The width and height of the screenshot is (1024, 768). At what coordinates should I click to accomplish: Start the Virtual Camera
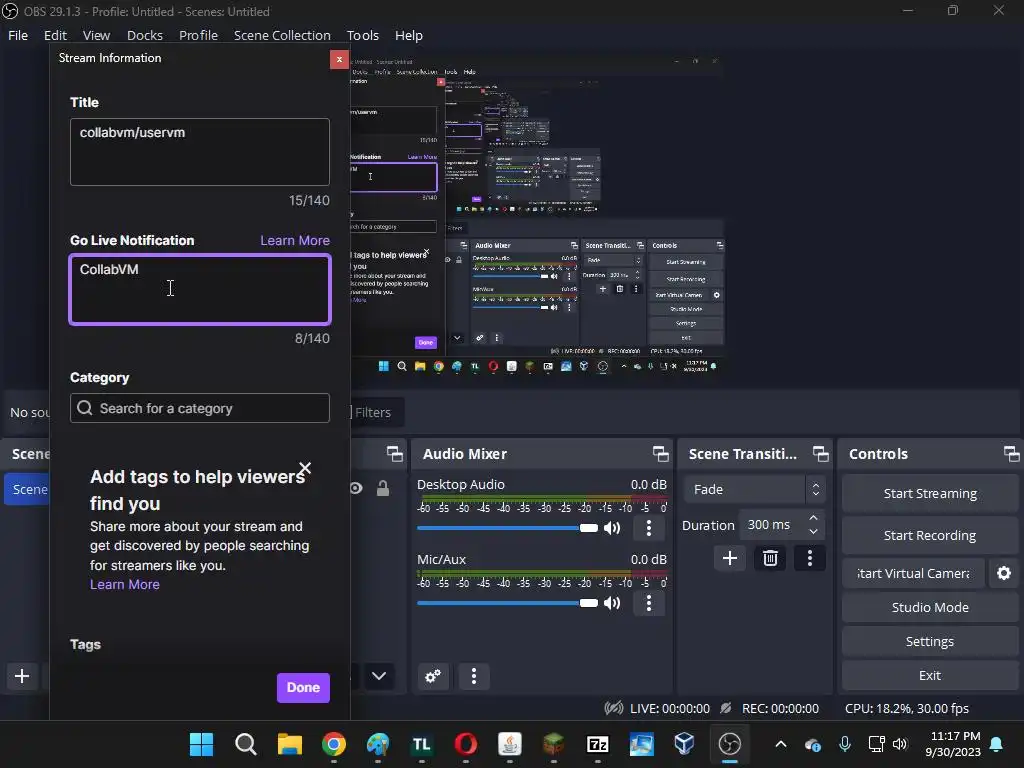[x=913, y=573]
